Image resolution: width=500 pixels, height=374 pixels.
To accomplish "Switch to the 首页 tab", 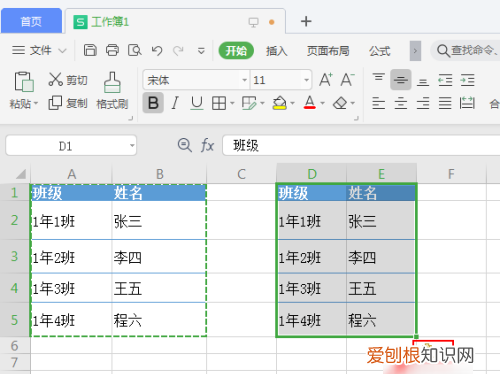I will [31, 21].
